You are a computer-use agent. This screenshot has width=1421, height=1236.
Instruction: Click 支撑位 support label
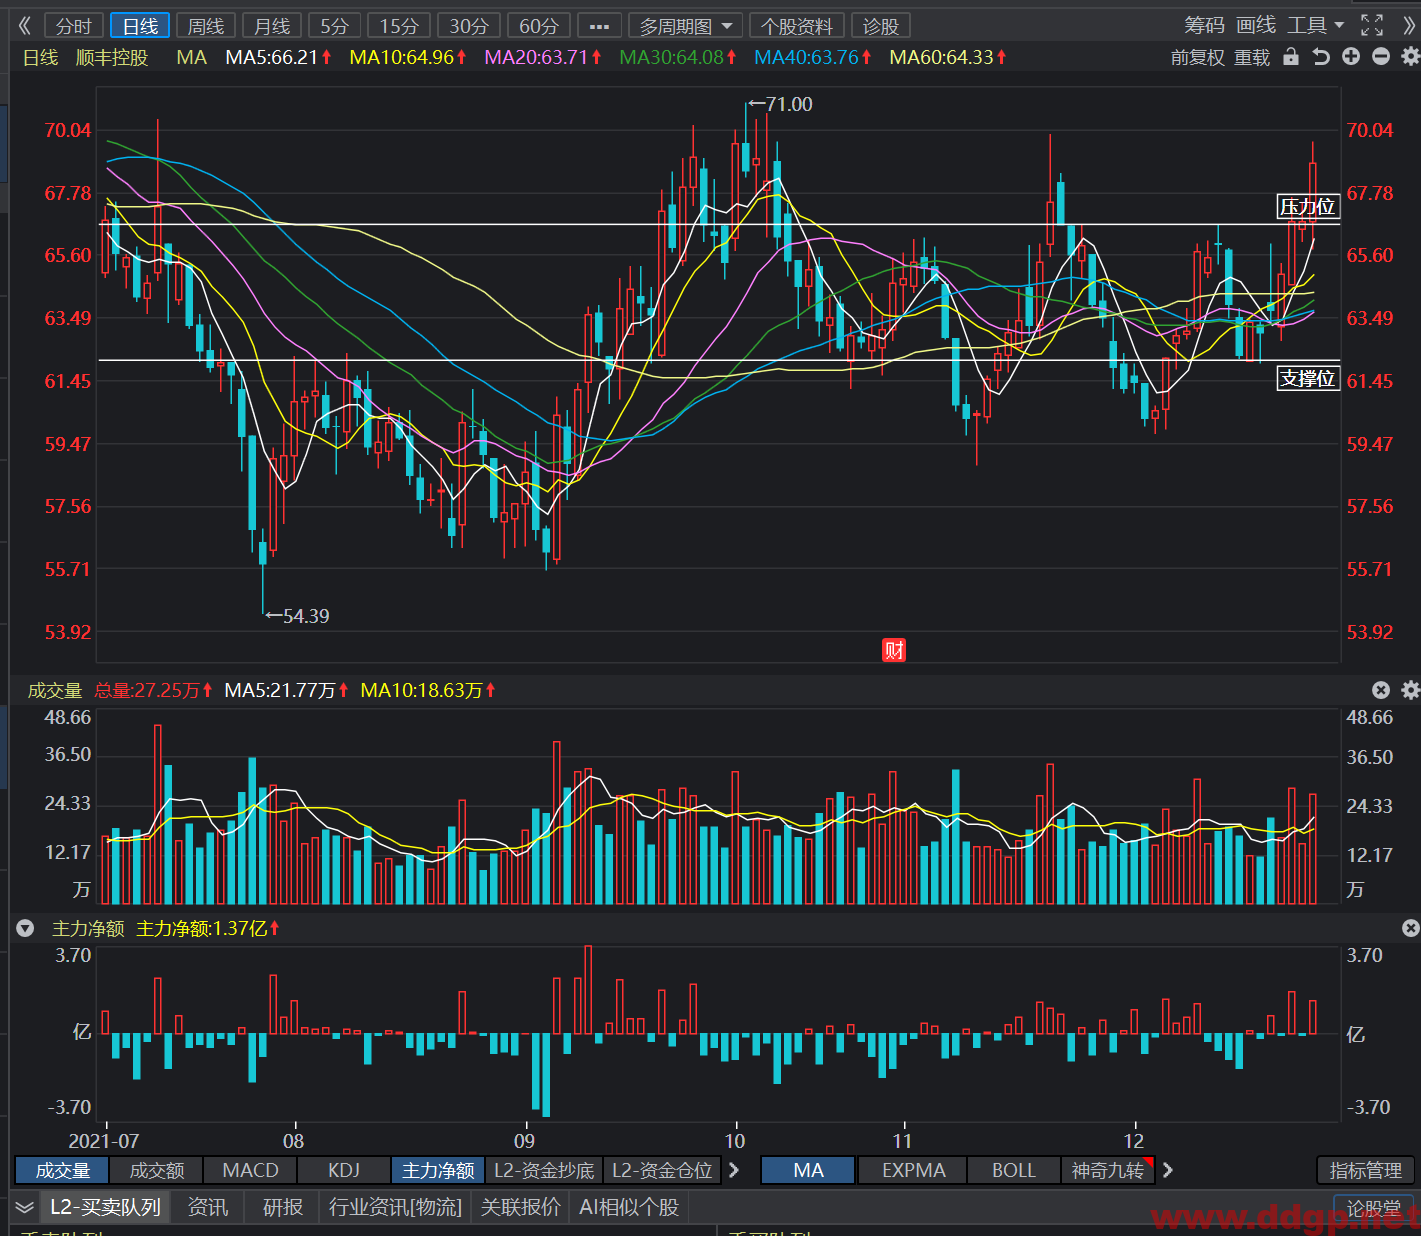click(1308, 378)
